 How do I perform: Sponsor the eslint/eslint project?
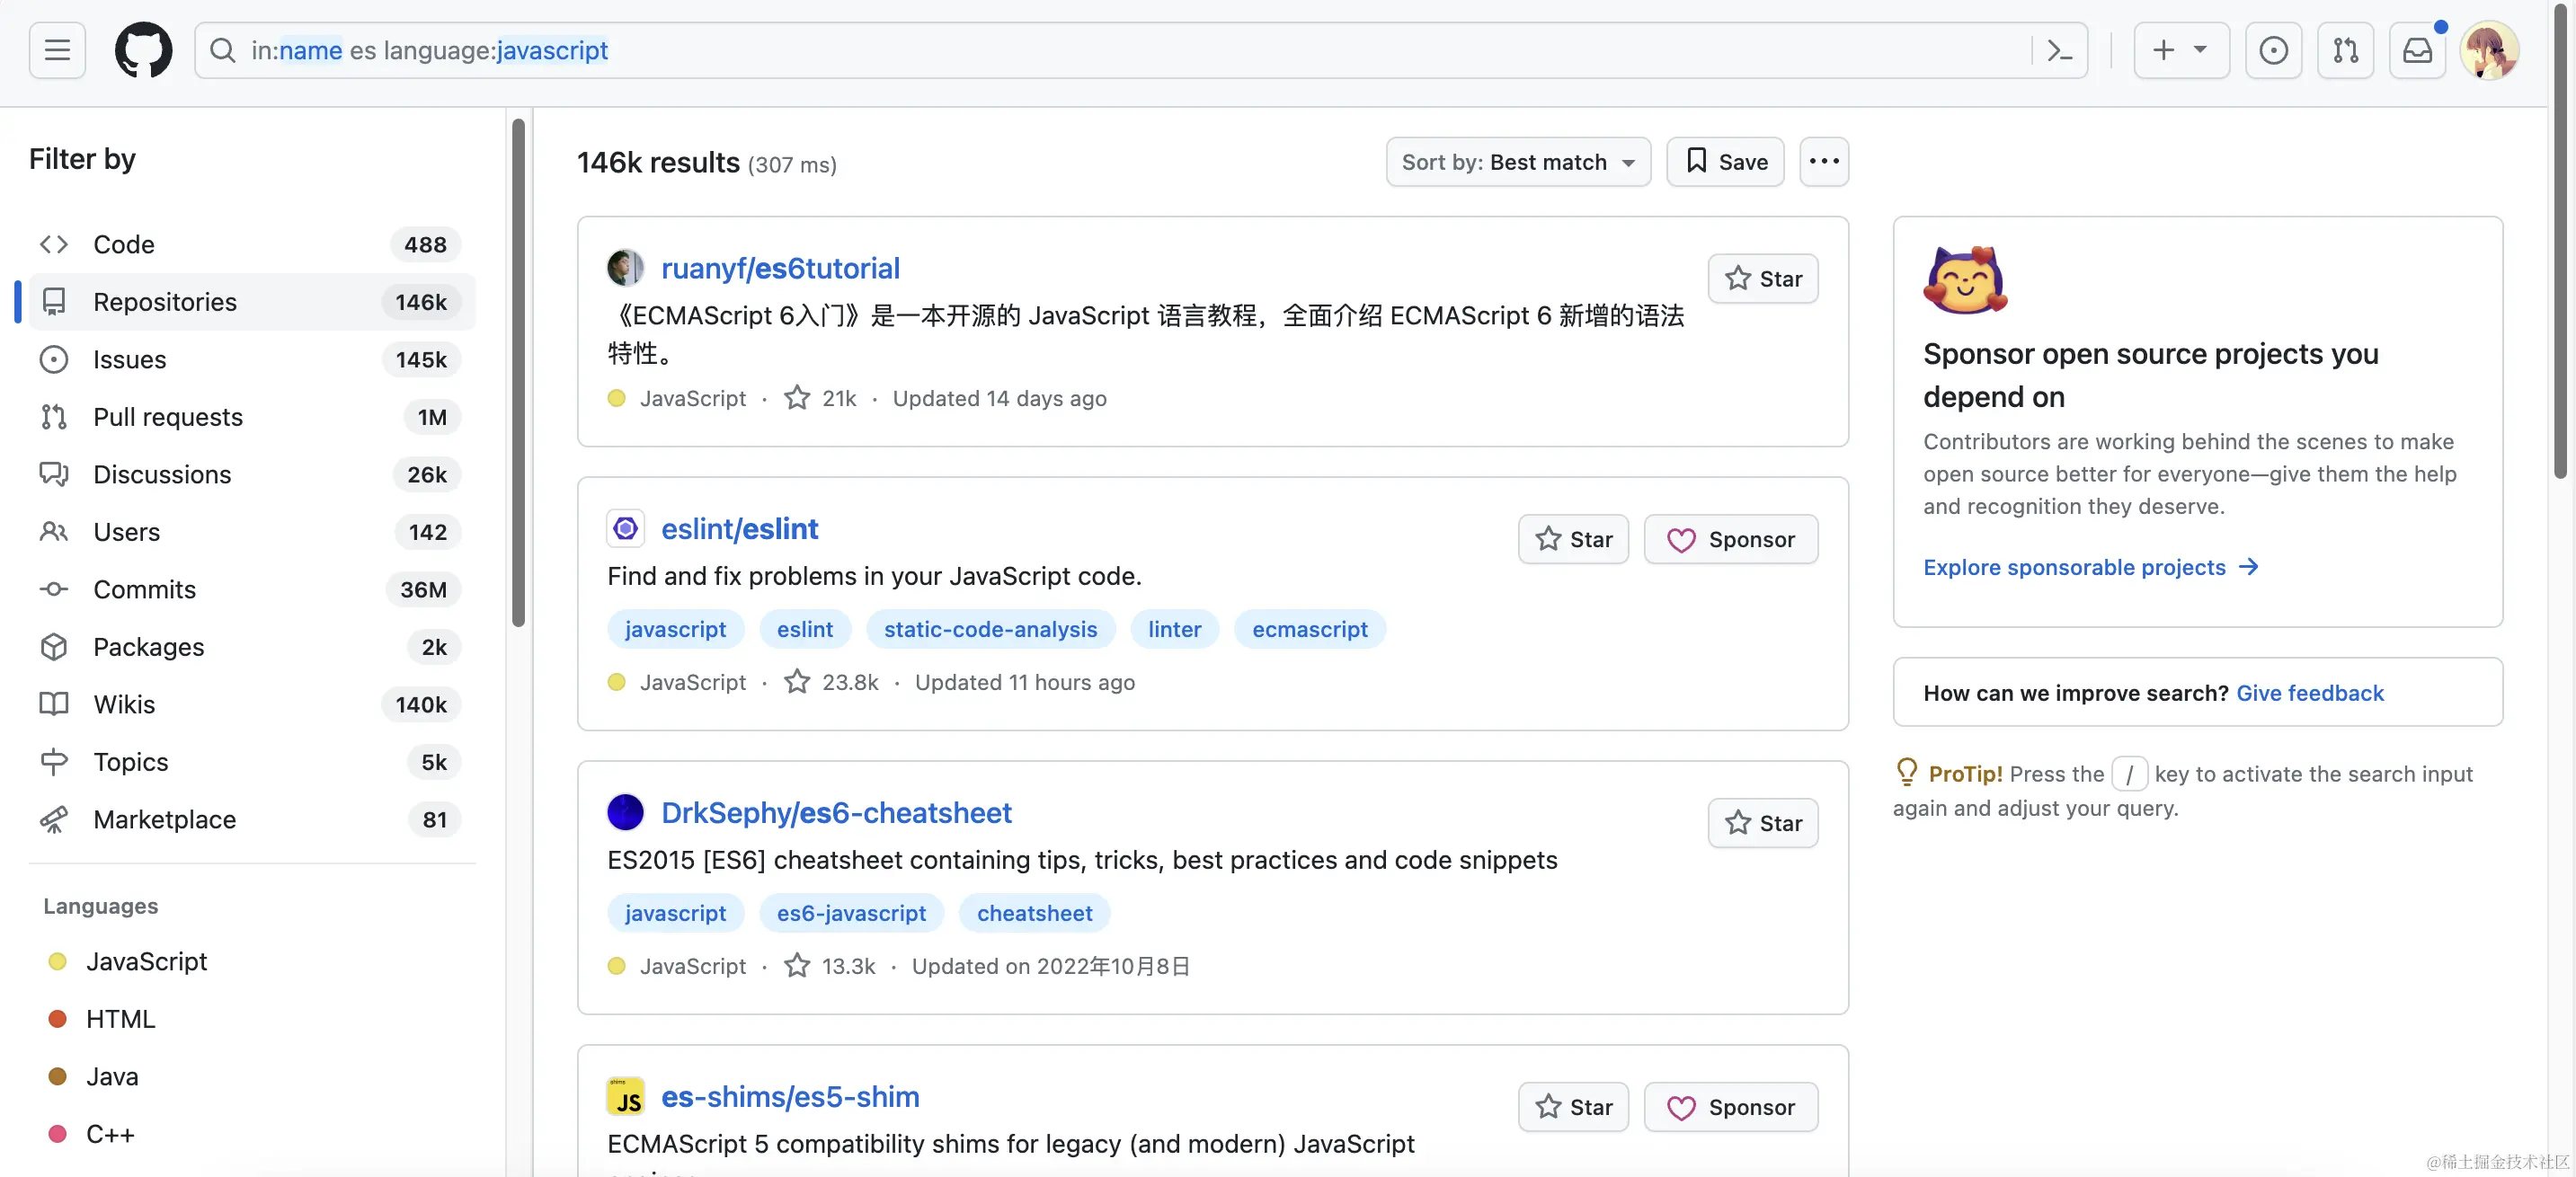1730,539
